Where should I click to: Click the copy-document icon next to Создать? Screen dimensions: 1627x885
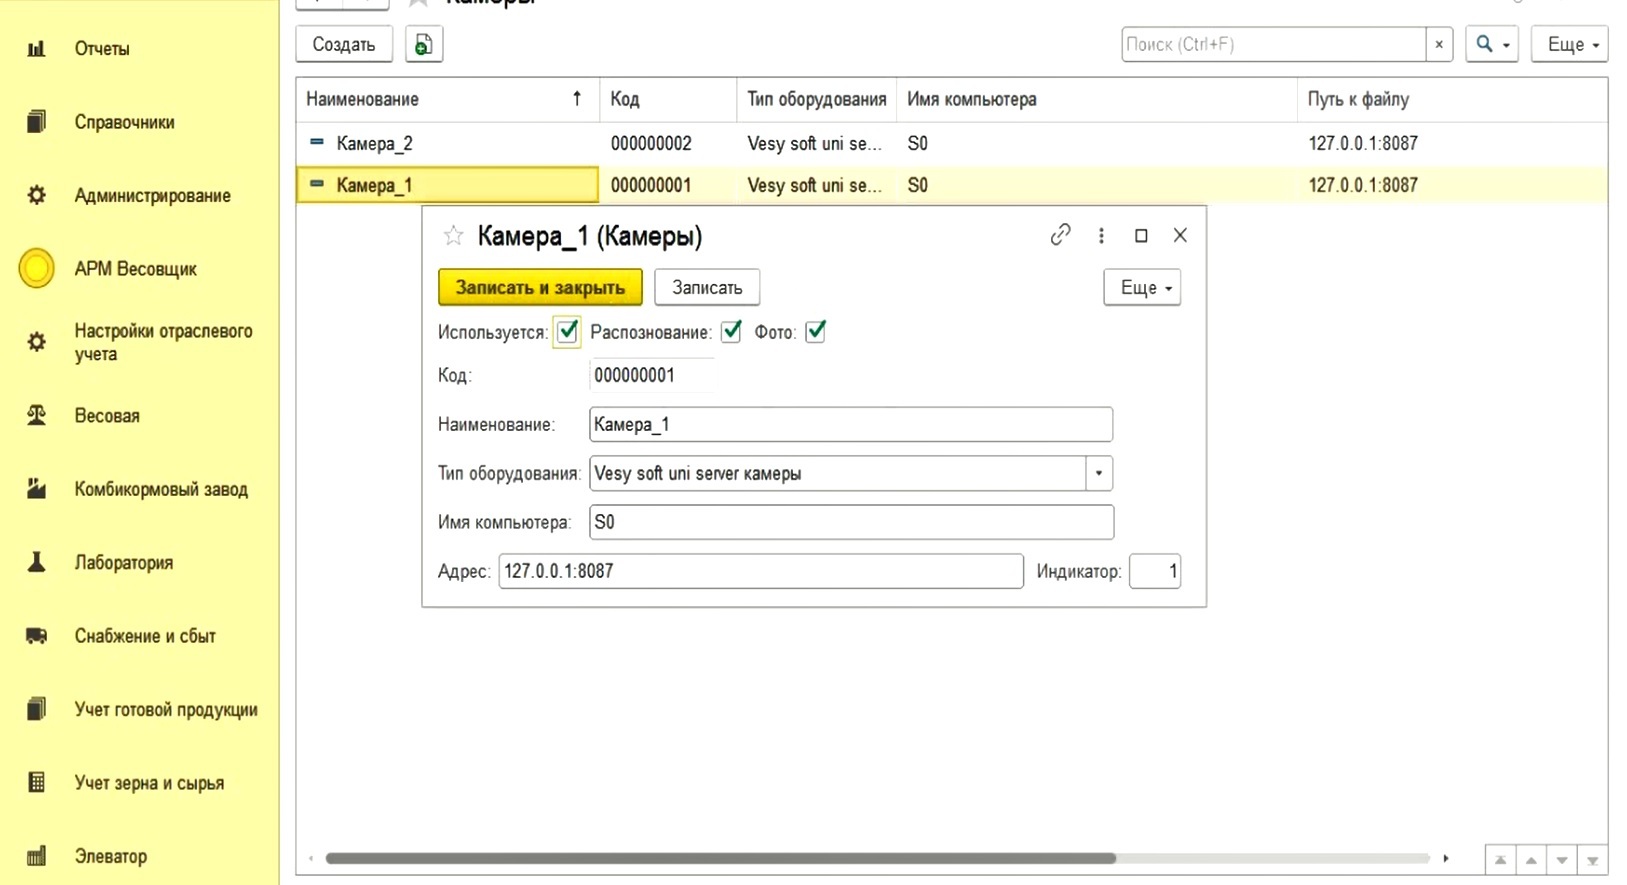tap(424, 44)
